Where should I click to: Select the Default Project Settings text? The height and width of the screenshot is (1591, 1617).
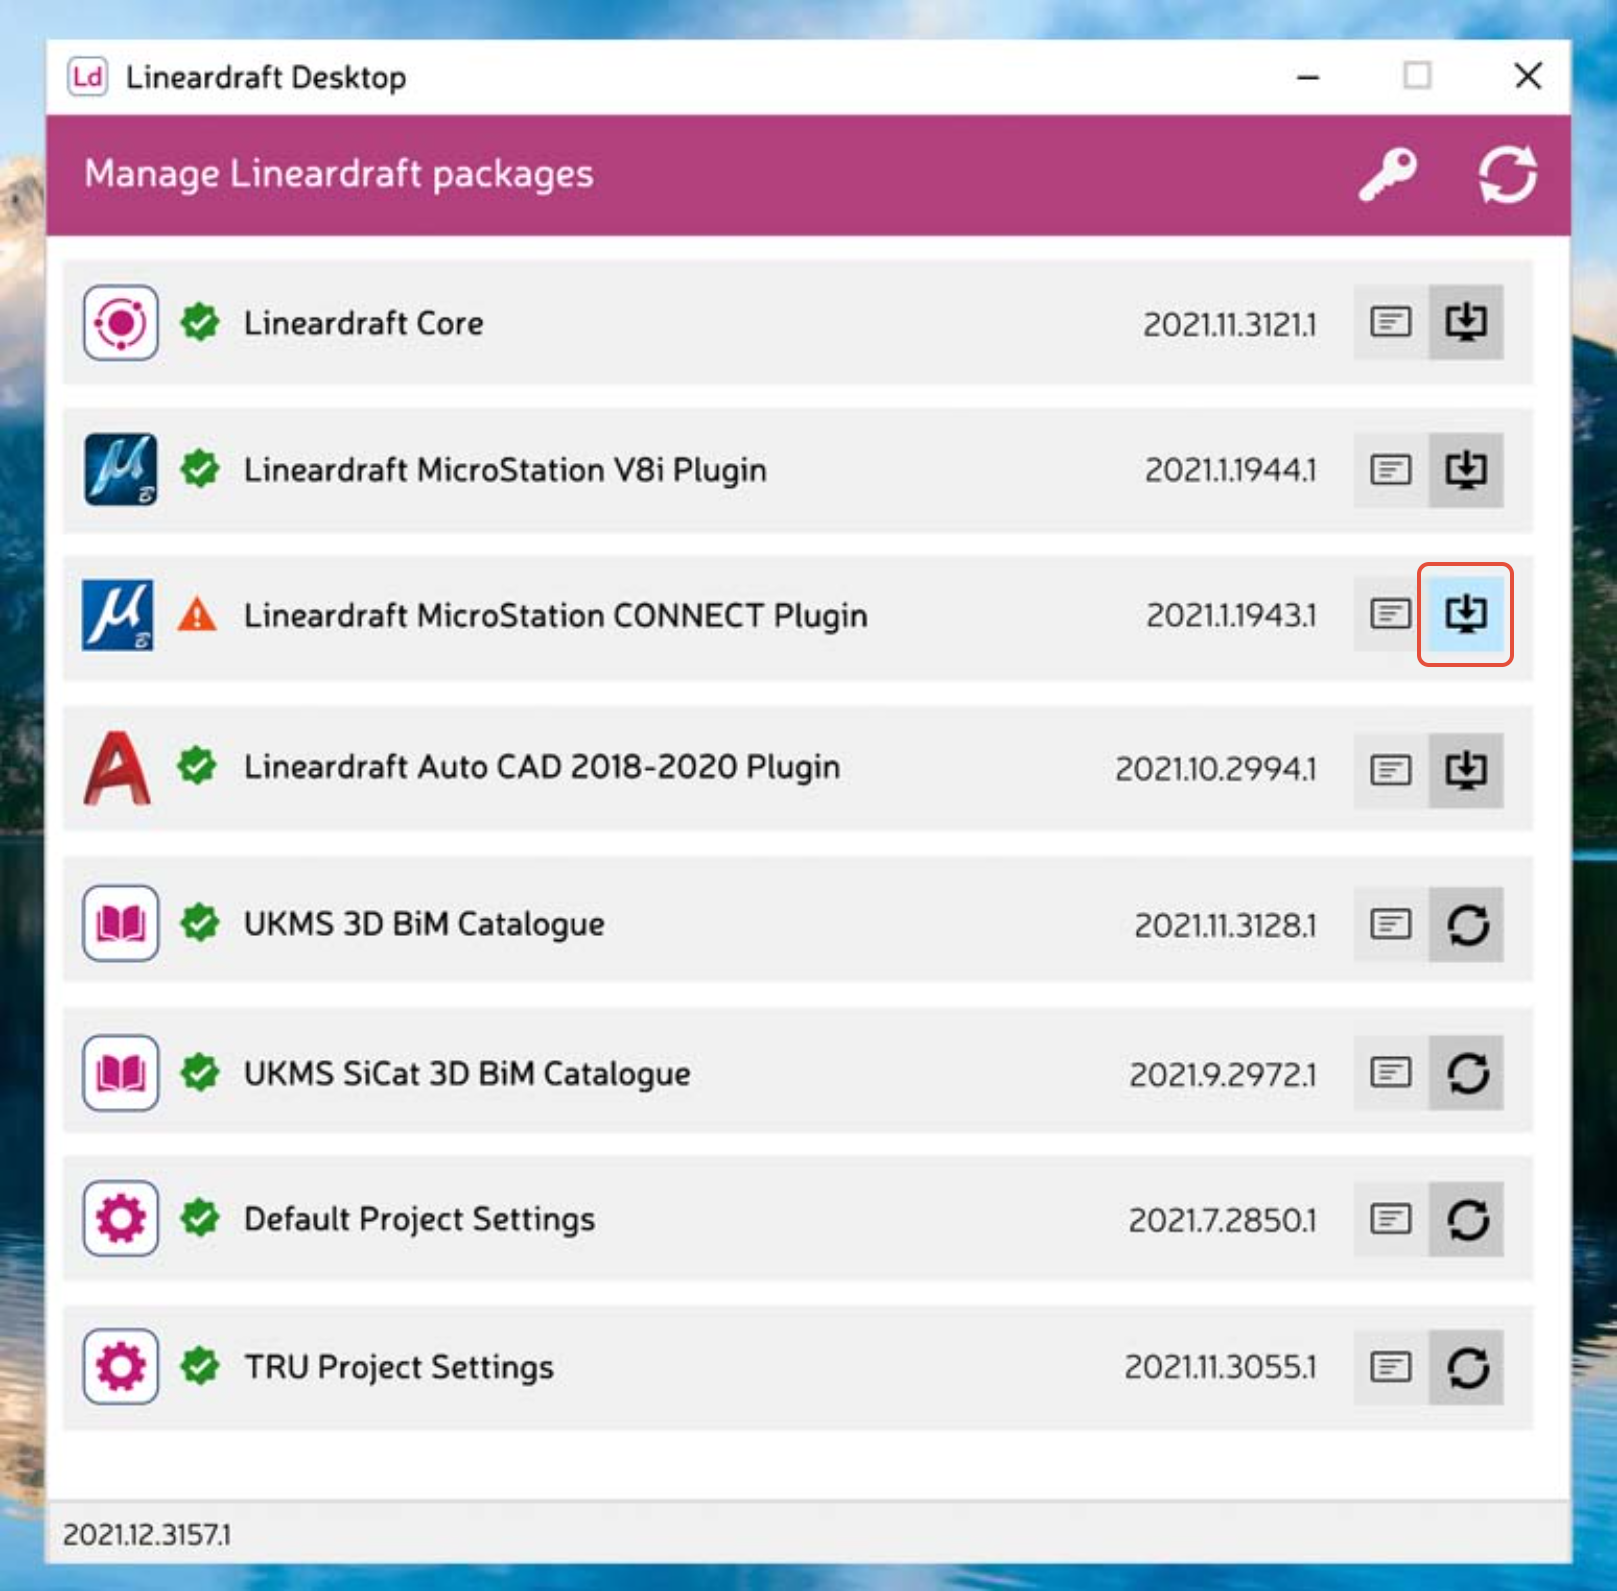point(419,1220)
